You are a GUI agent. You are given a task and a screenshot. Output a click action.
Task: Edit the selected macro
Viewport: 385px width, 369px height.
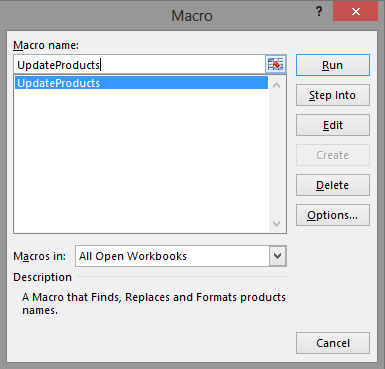click(x=333, y=125)
